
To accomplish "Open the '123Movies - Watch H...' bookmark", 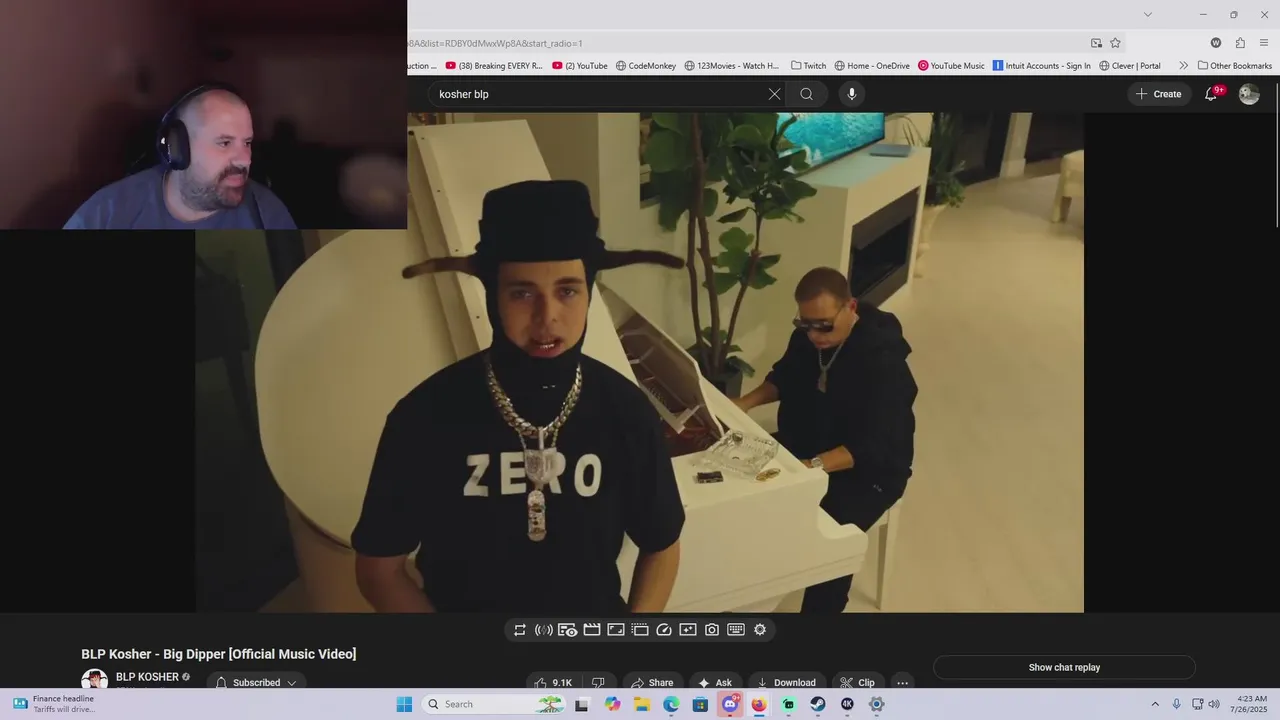I will pos(732,66).
